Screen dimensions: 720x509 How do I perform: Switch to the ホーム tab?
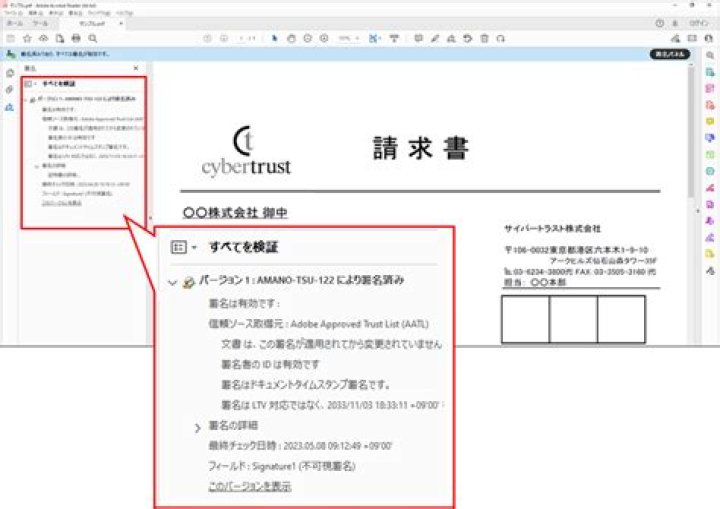[14, 23]
